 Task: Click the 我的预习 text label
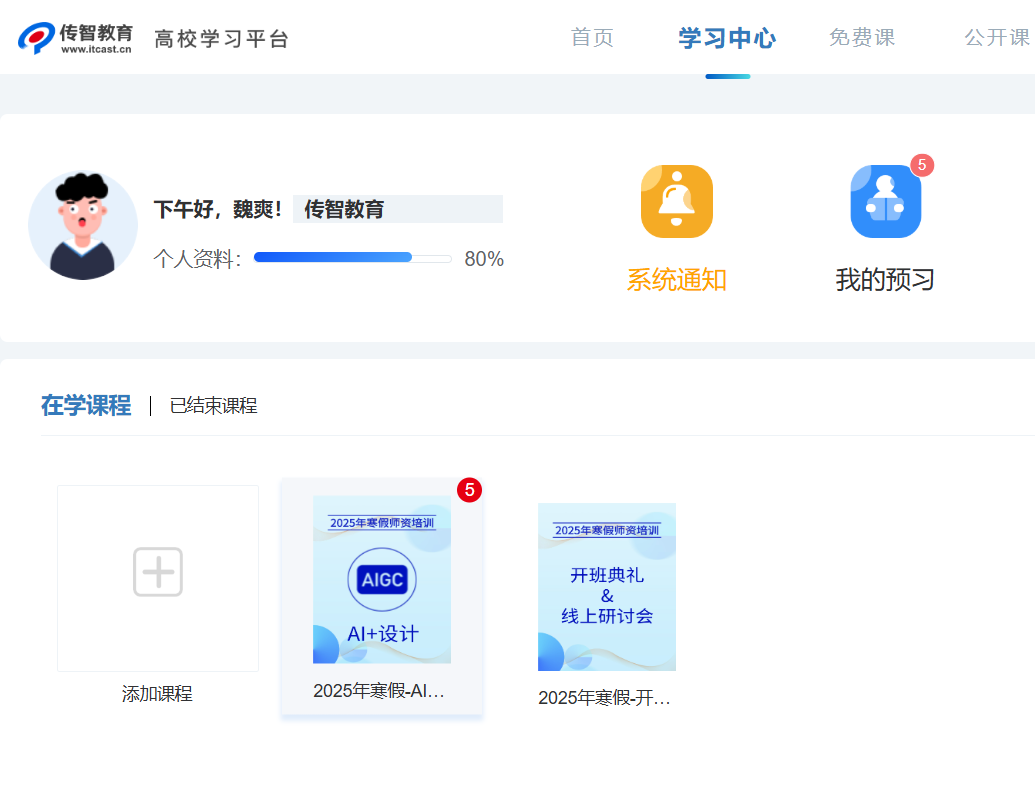pos(885,280)
